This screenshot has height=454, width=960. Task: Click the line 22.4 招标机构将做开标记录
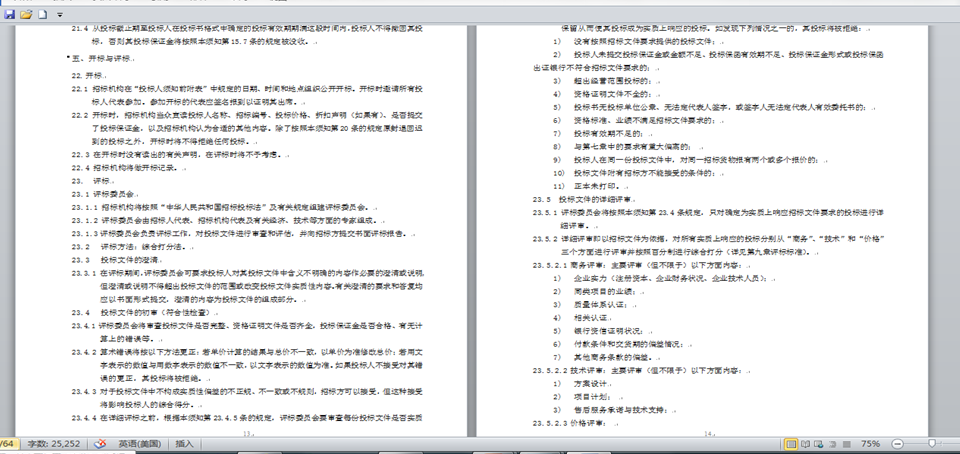tap(125, 168)
